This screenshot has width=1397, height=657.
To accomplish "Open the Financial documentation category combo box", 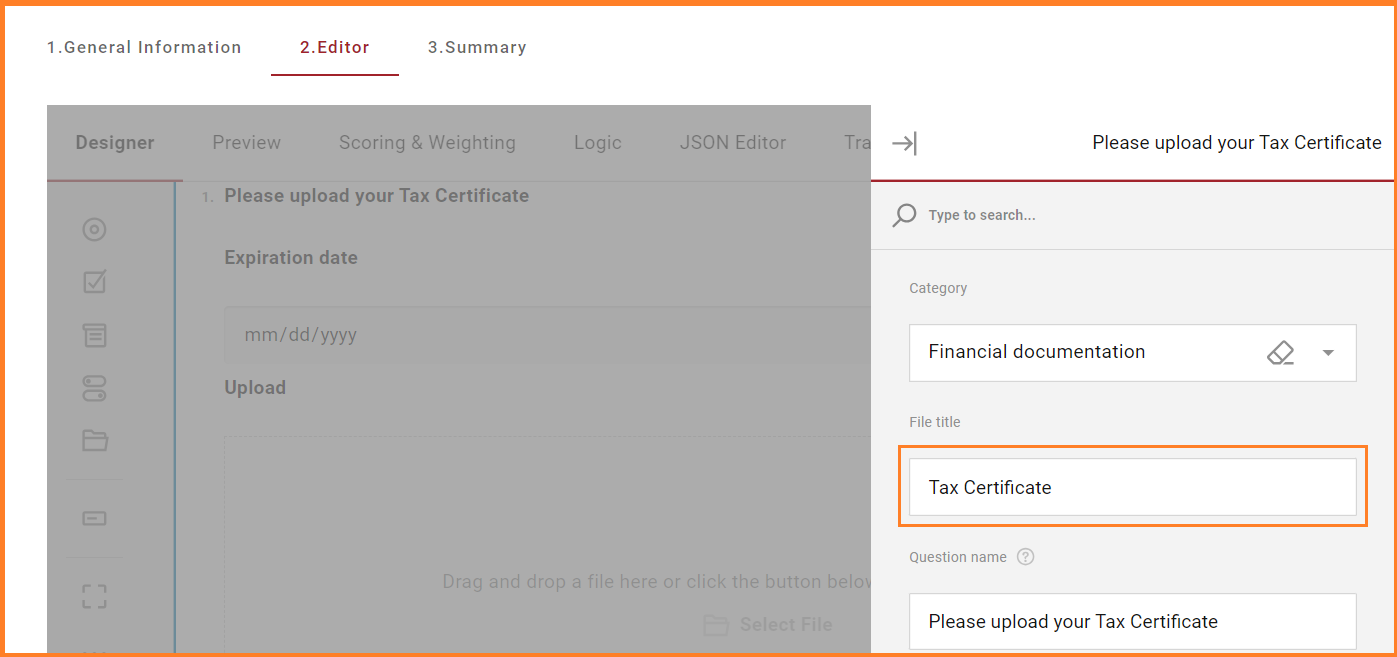I will (x=1080, y=353).
